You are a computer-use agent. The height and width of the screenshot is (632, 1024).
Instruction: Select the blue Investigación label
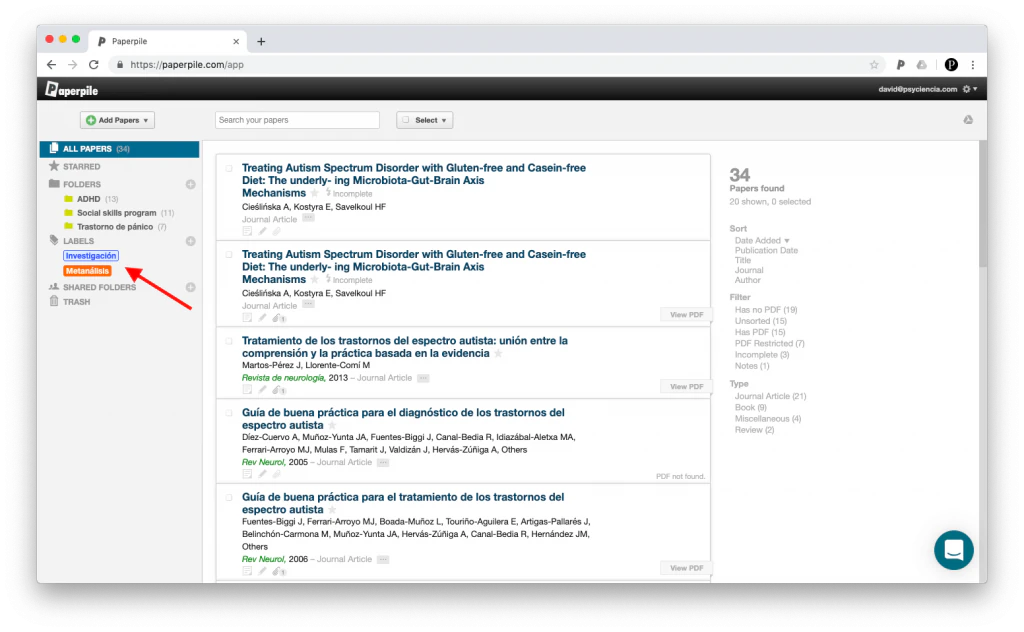(x=91, y=256)
